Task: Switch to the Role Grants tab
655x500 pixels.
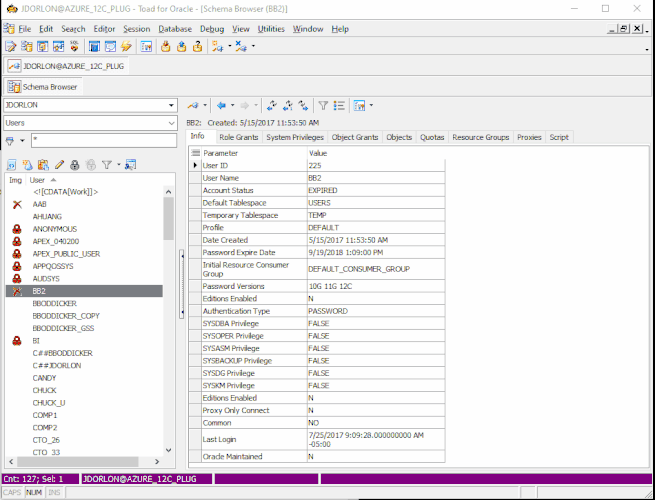Action: click(x=239, y=137)
